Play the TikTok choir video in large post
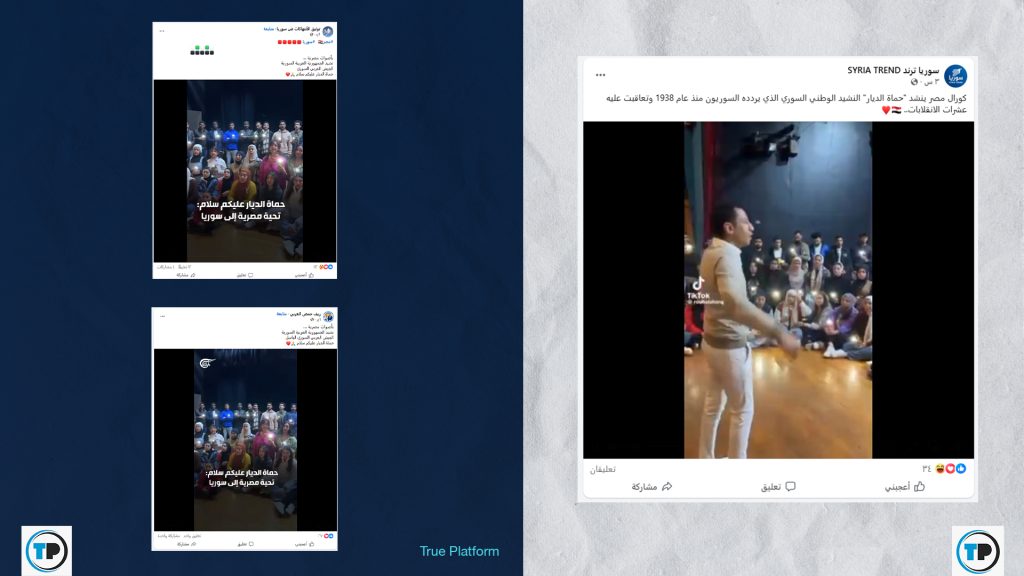Screen dimensions: 1024x576 point(778,290)
